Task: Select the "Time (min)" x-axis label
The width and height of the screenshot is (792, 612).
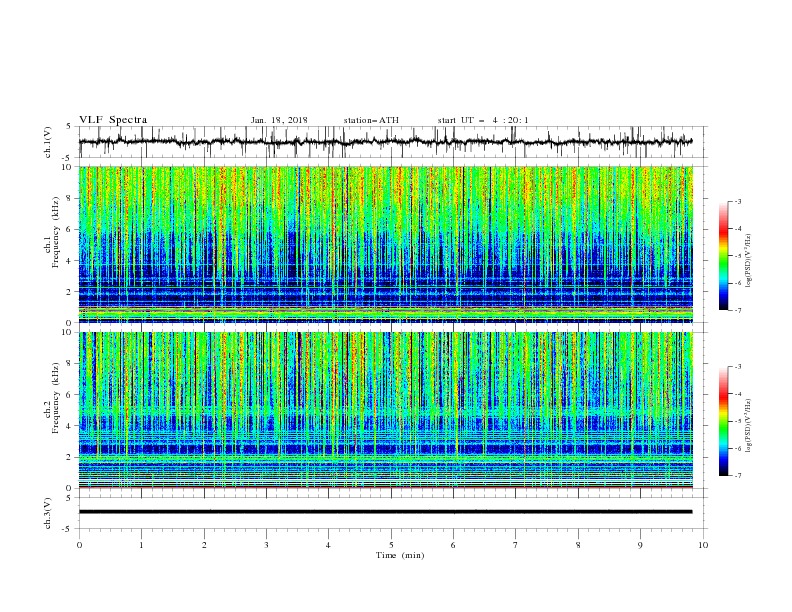Action: (x=400, y=555)
